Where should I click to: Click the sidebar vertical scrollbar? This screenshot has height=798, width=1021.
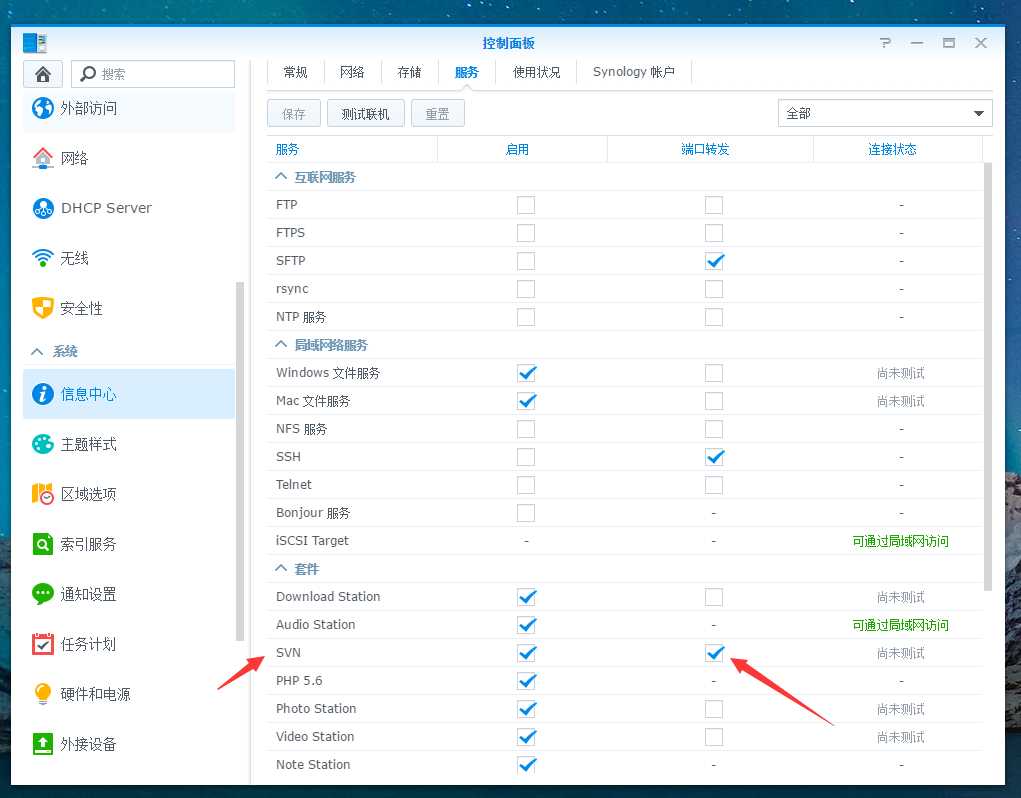point(240,461)
